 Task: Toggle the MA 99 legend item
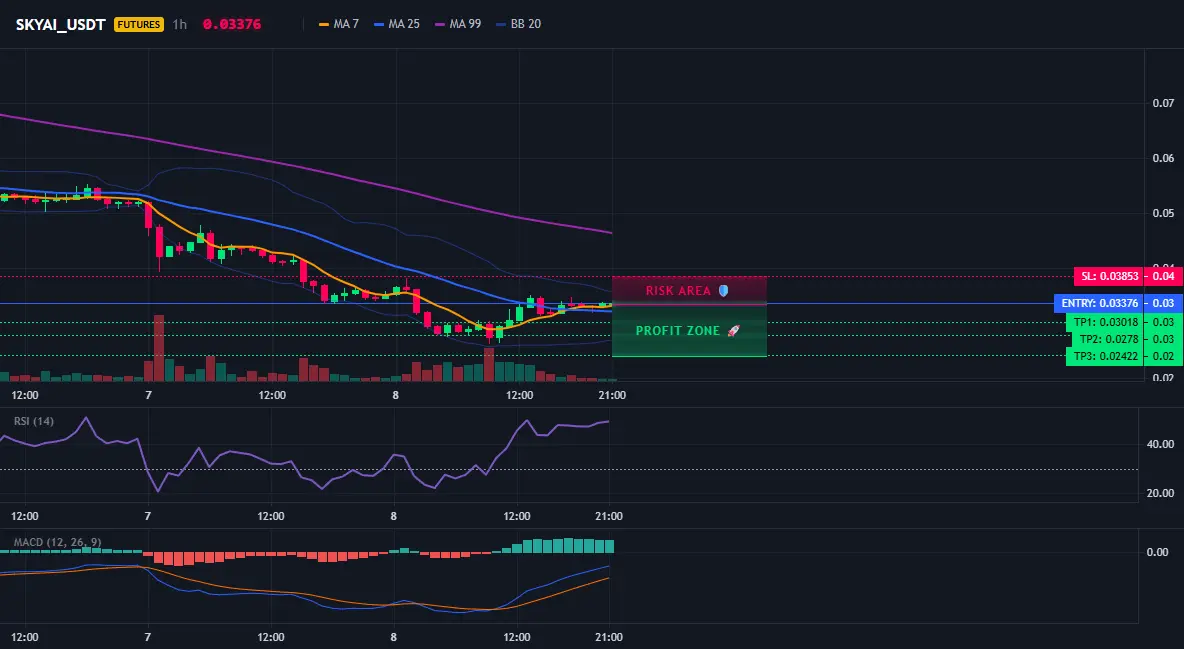pos(458,24)
